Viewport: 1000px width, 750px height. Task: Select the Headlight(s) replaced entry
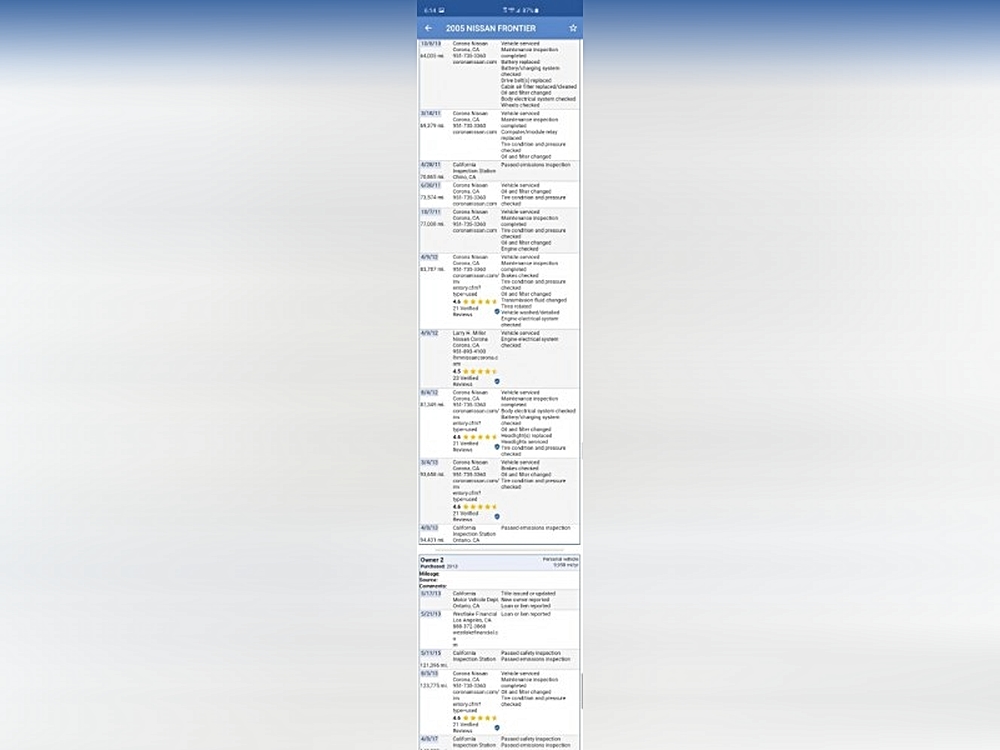tap(526, 436)
